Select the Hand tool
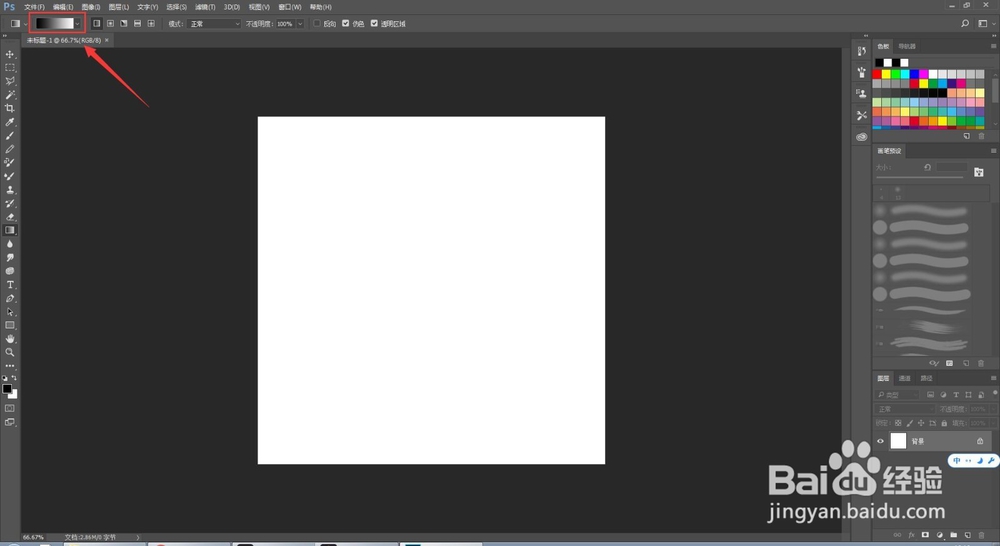Viewport: 1000px width, 546px height. [x=10, y=339]
